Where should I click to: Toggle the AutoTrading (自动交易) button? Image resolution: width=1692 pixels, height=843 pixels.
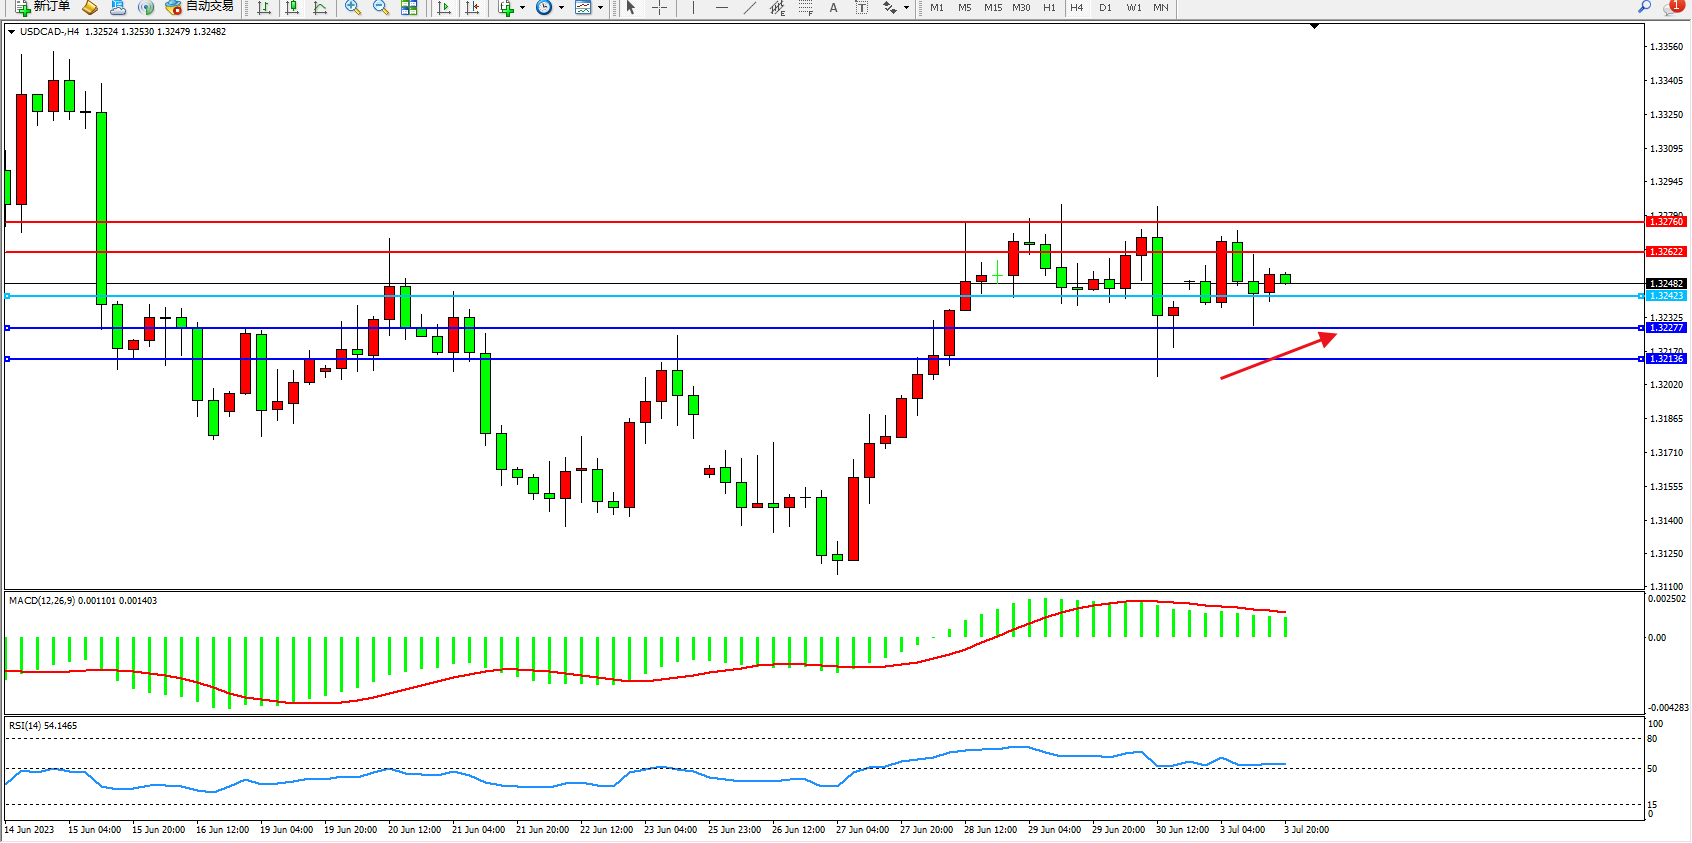point(199,7)
